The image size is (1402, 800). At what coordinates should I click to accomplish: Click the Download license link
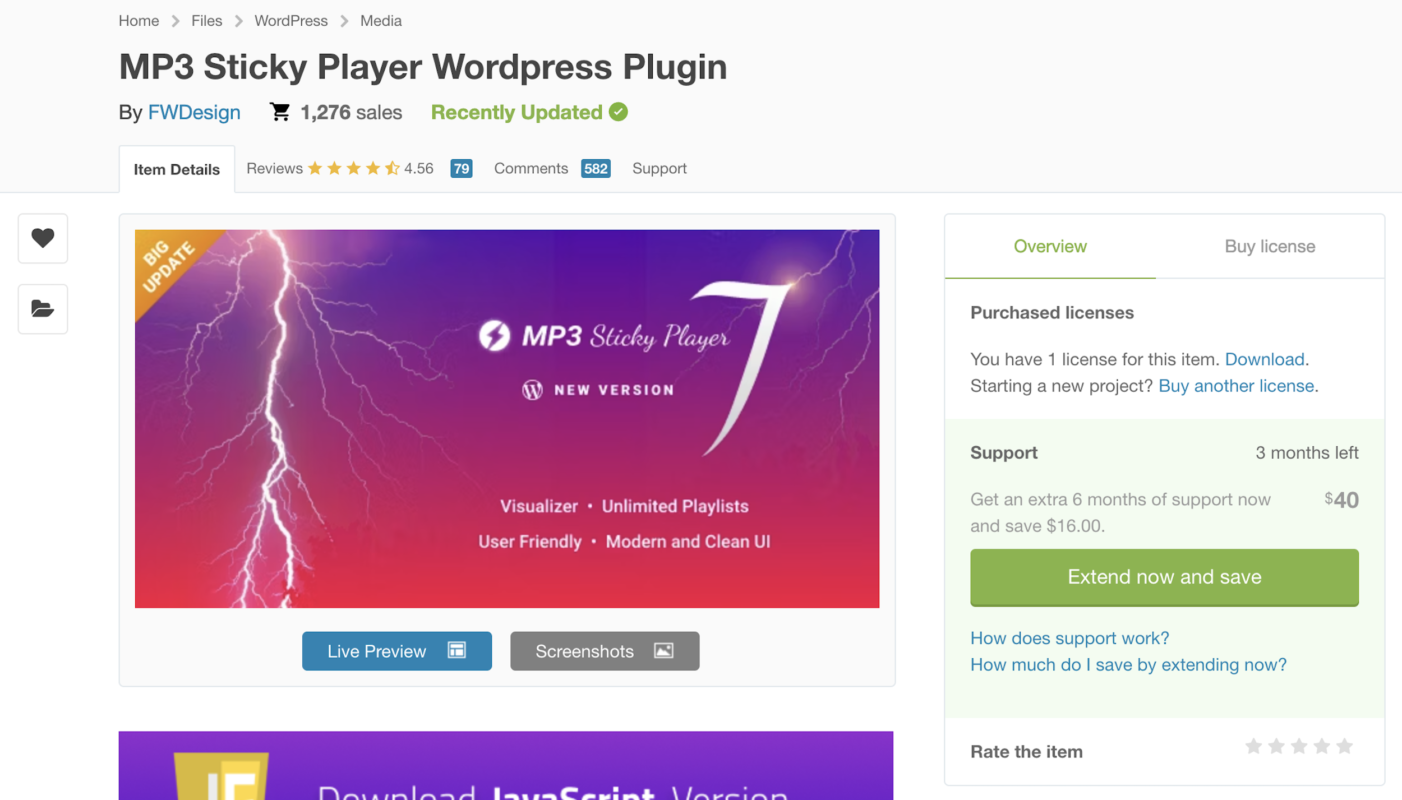point(1264,359)
